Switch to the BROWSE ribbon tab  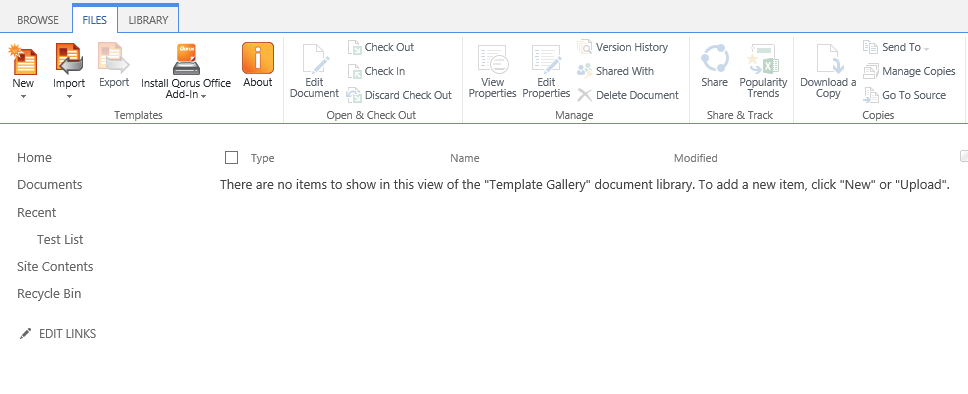[x=38, y=20]
